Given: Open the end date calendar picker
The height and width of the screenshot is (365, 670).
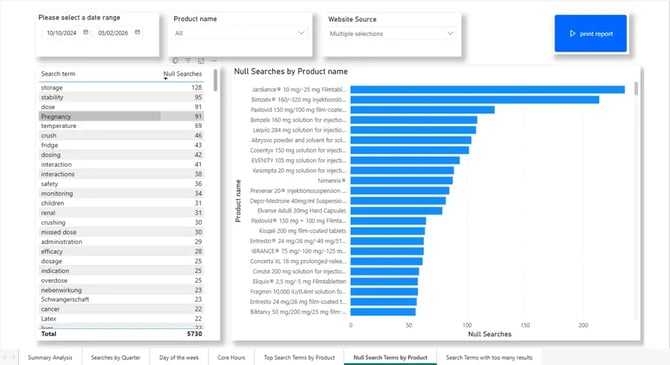Looking at the screenshot, I should click(138, 32).
